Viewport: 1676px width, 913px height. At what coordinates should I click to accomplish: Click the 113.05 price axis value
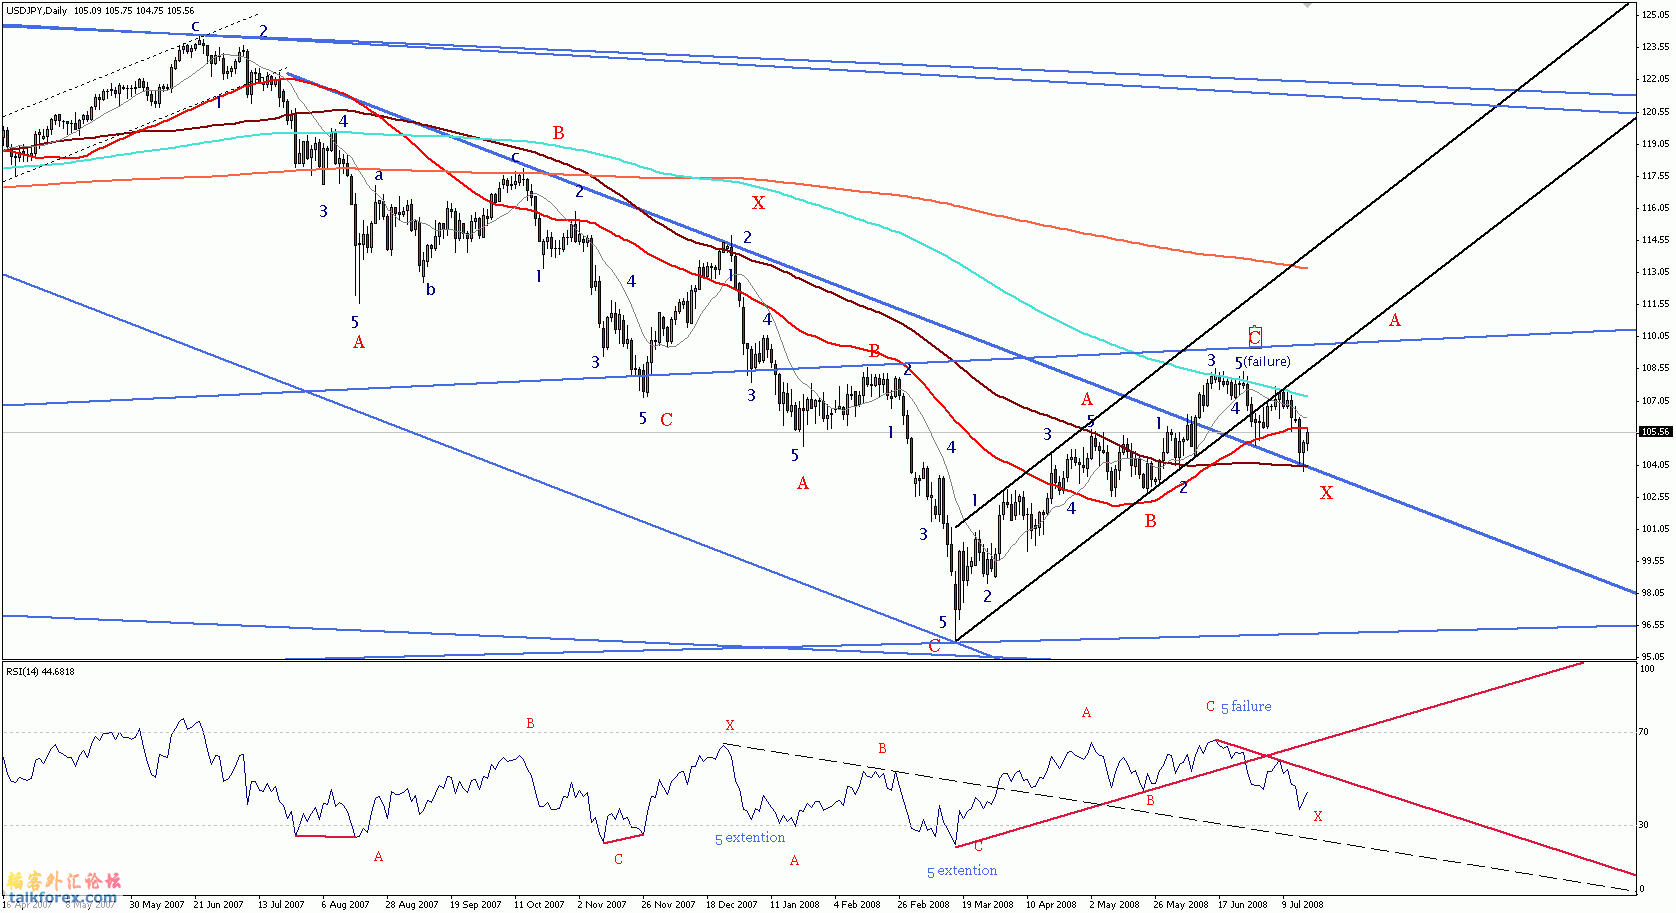click(1656, 272)
